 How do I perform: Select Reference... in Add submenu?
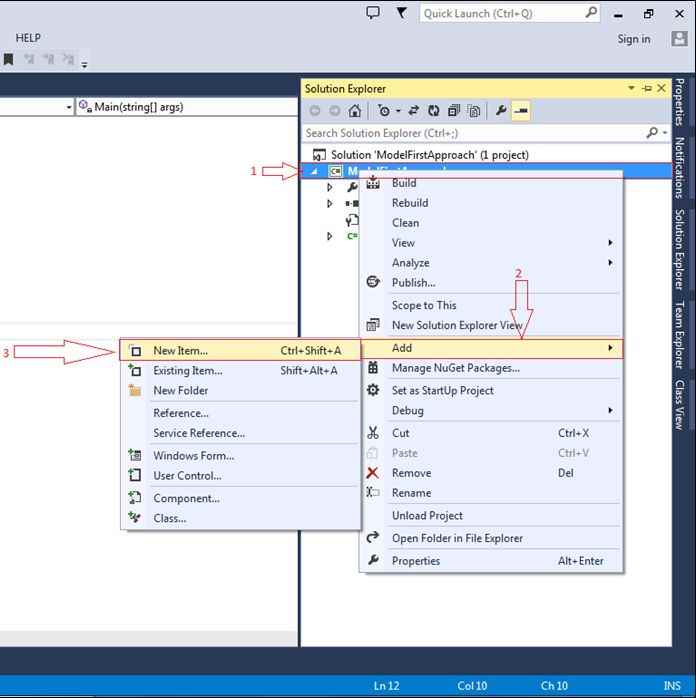click(x=240, y=413)
